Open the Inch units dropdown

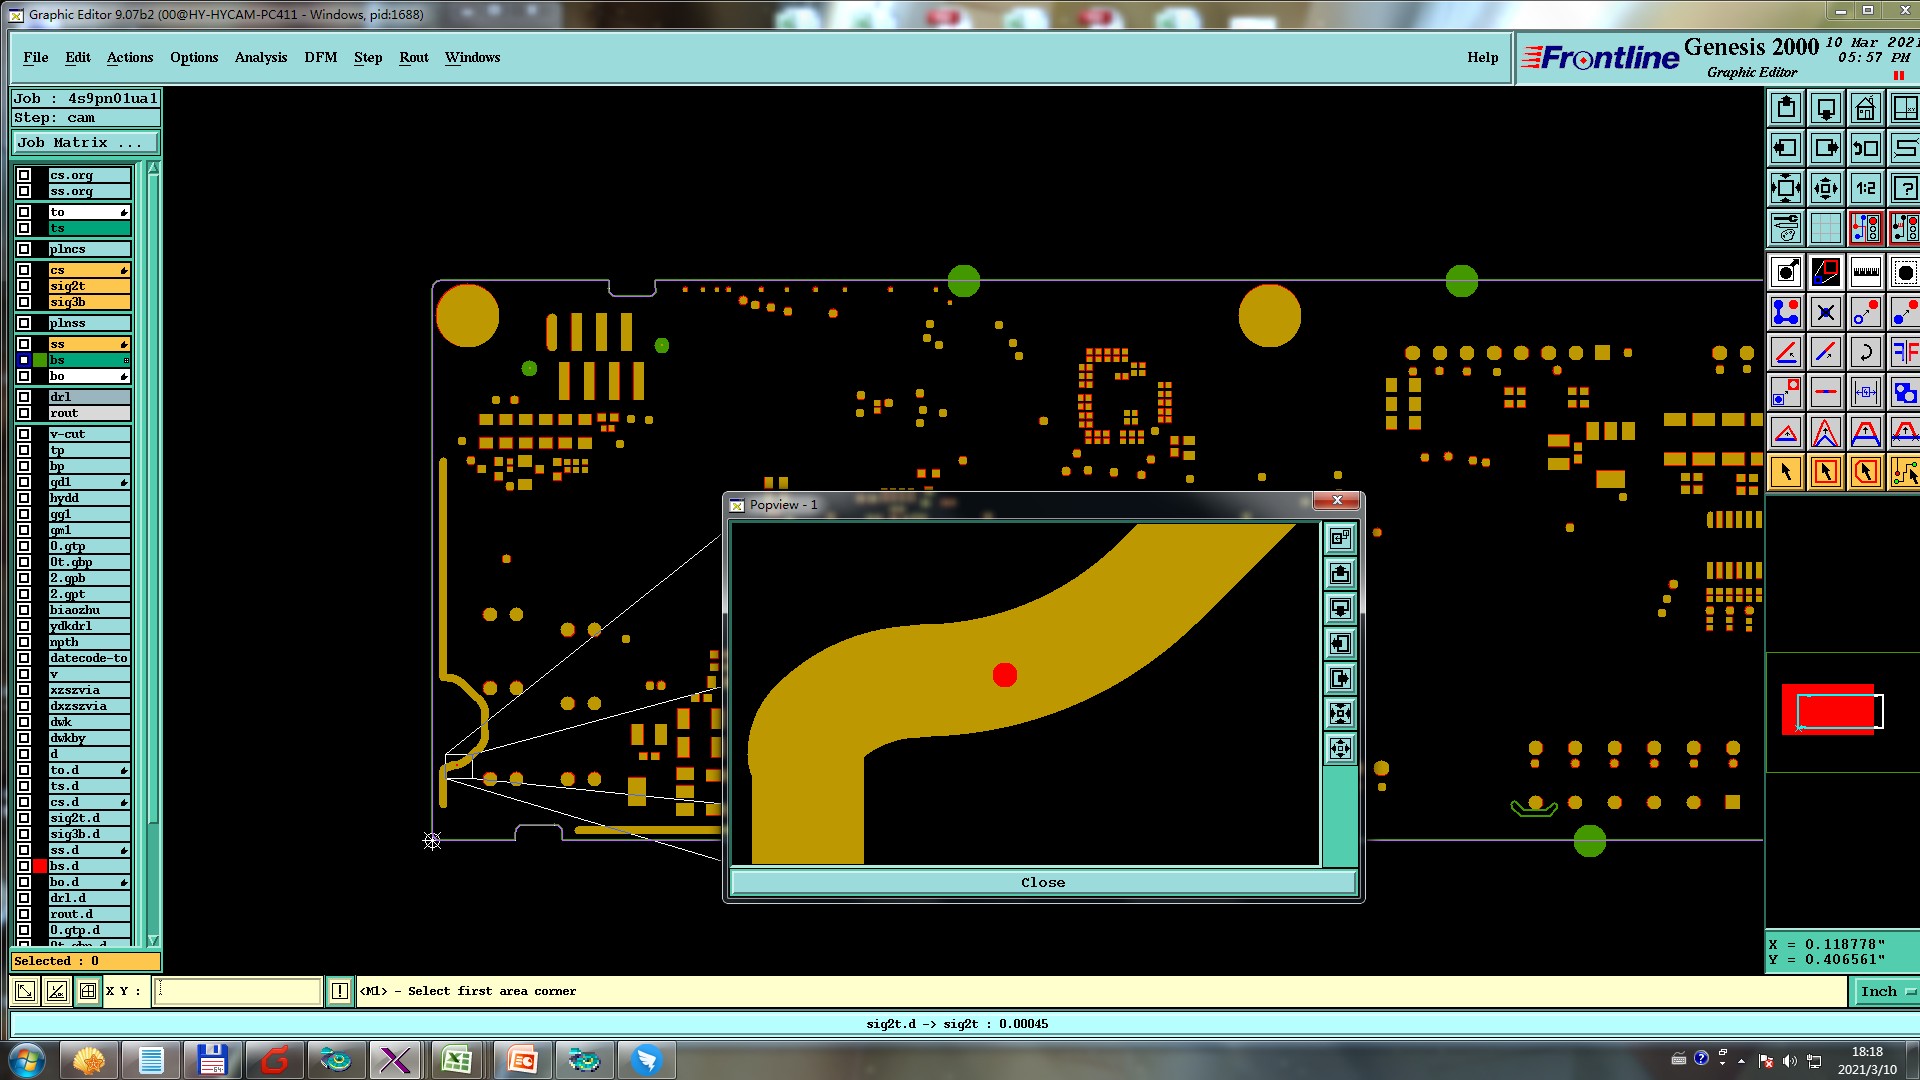1886,991
